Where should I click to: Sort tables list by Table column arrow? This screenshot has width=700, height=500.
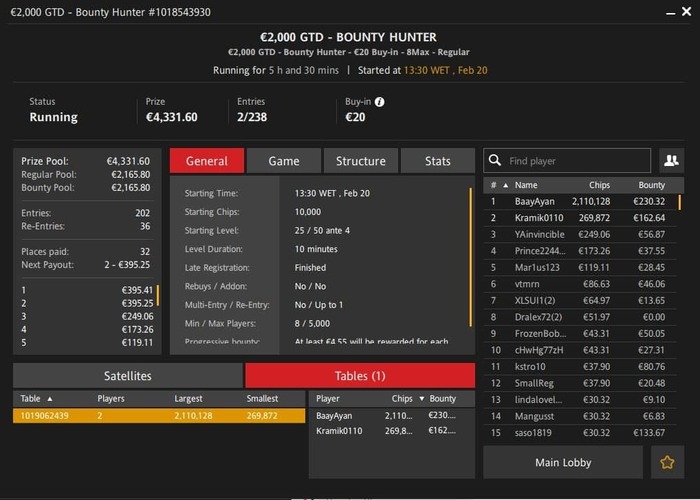[50, 399]
